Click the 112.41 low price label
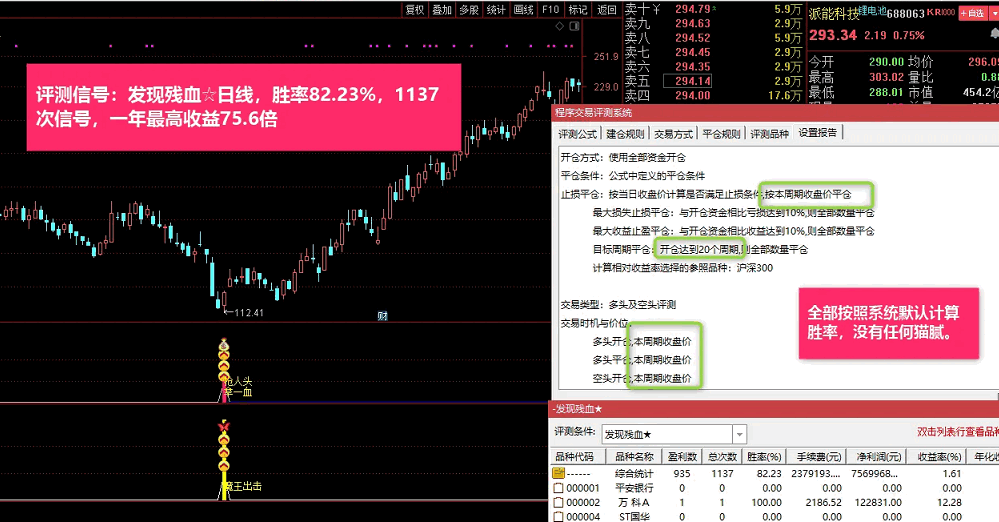The image size is (999, 522). coord(248,313)
